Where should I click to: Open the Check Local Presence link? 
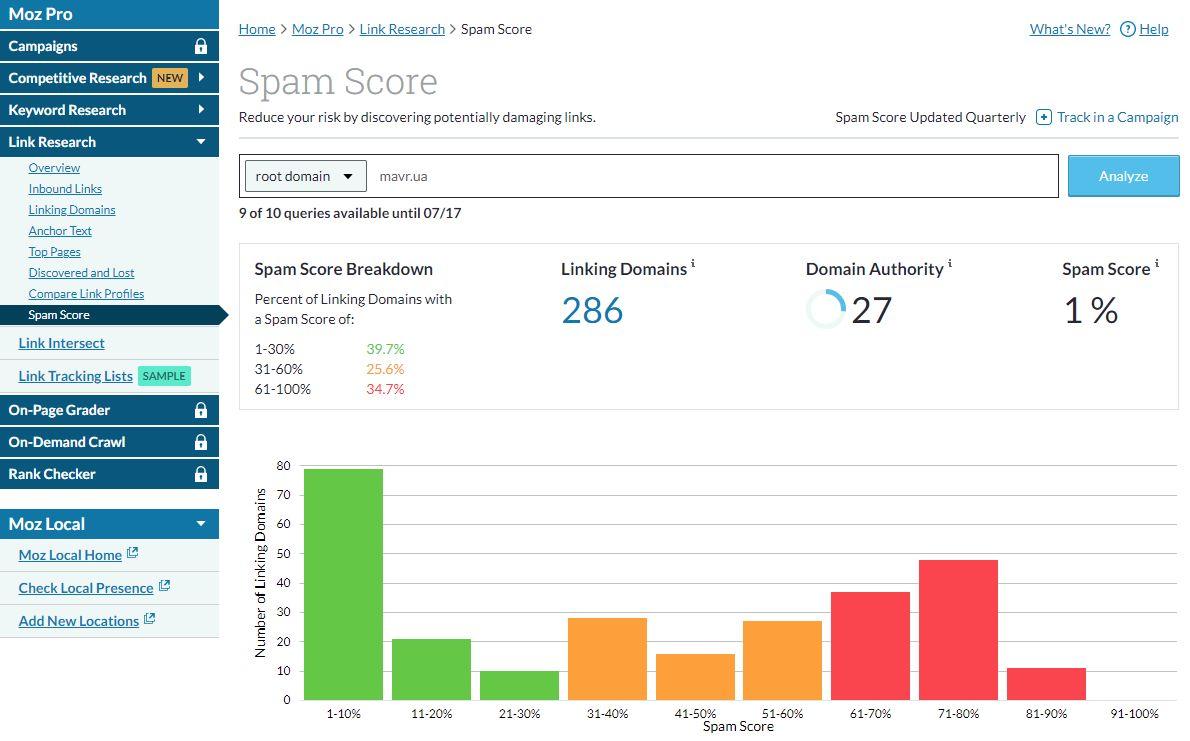coord(86,588)
